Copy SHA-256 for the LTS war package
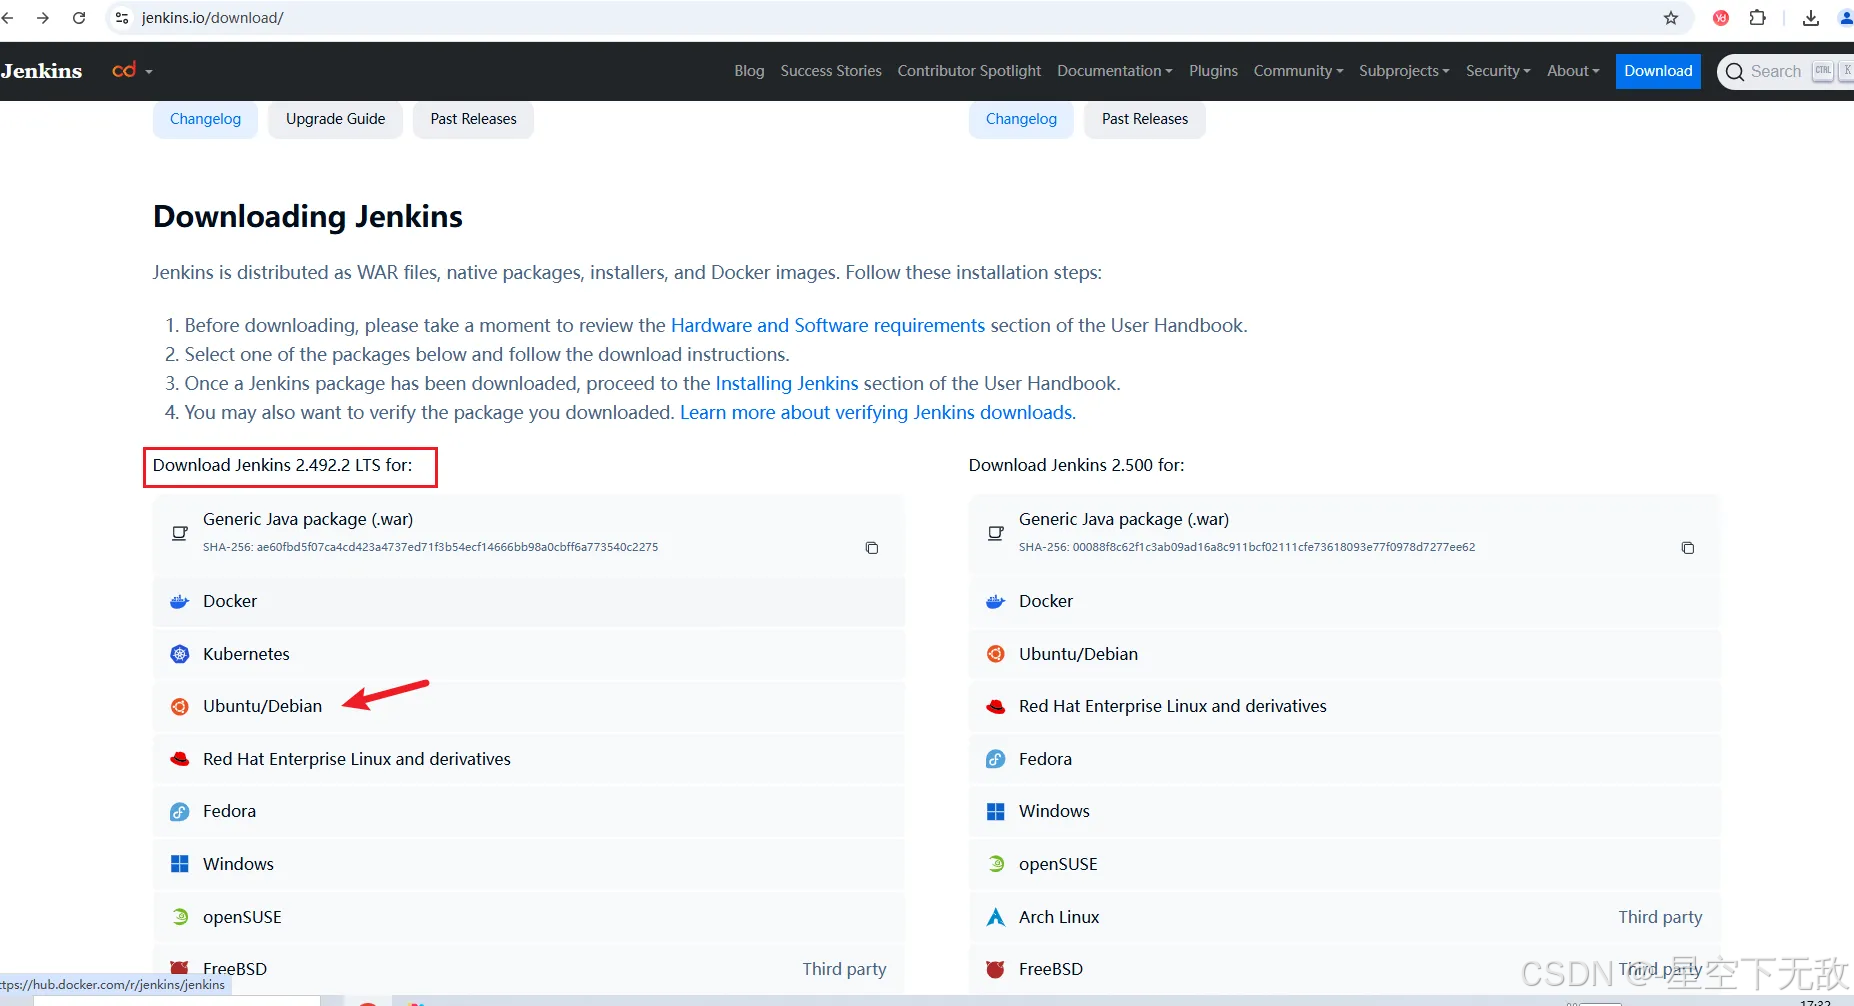The width and height of the screenshot is (1854, 1006). [x=872, y=548]
